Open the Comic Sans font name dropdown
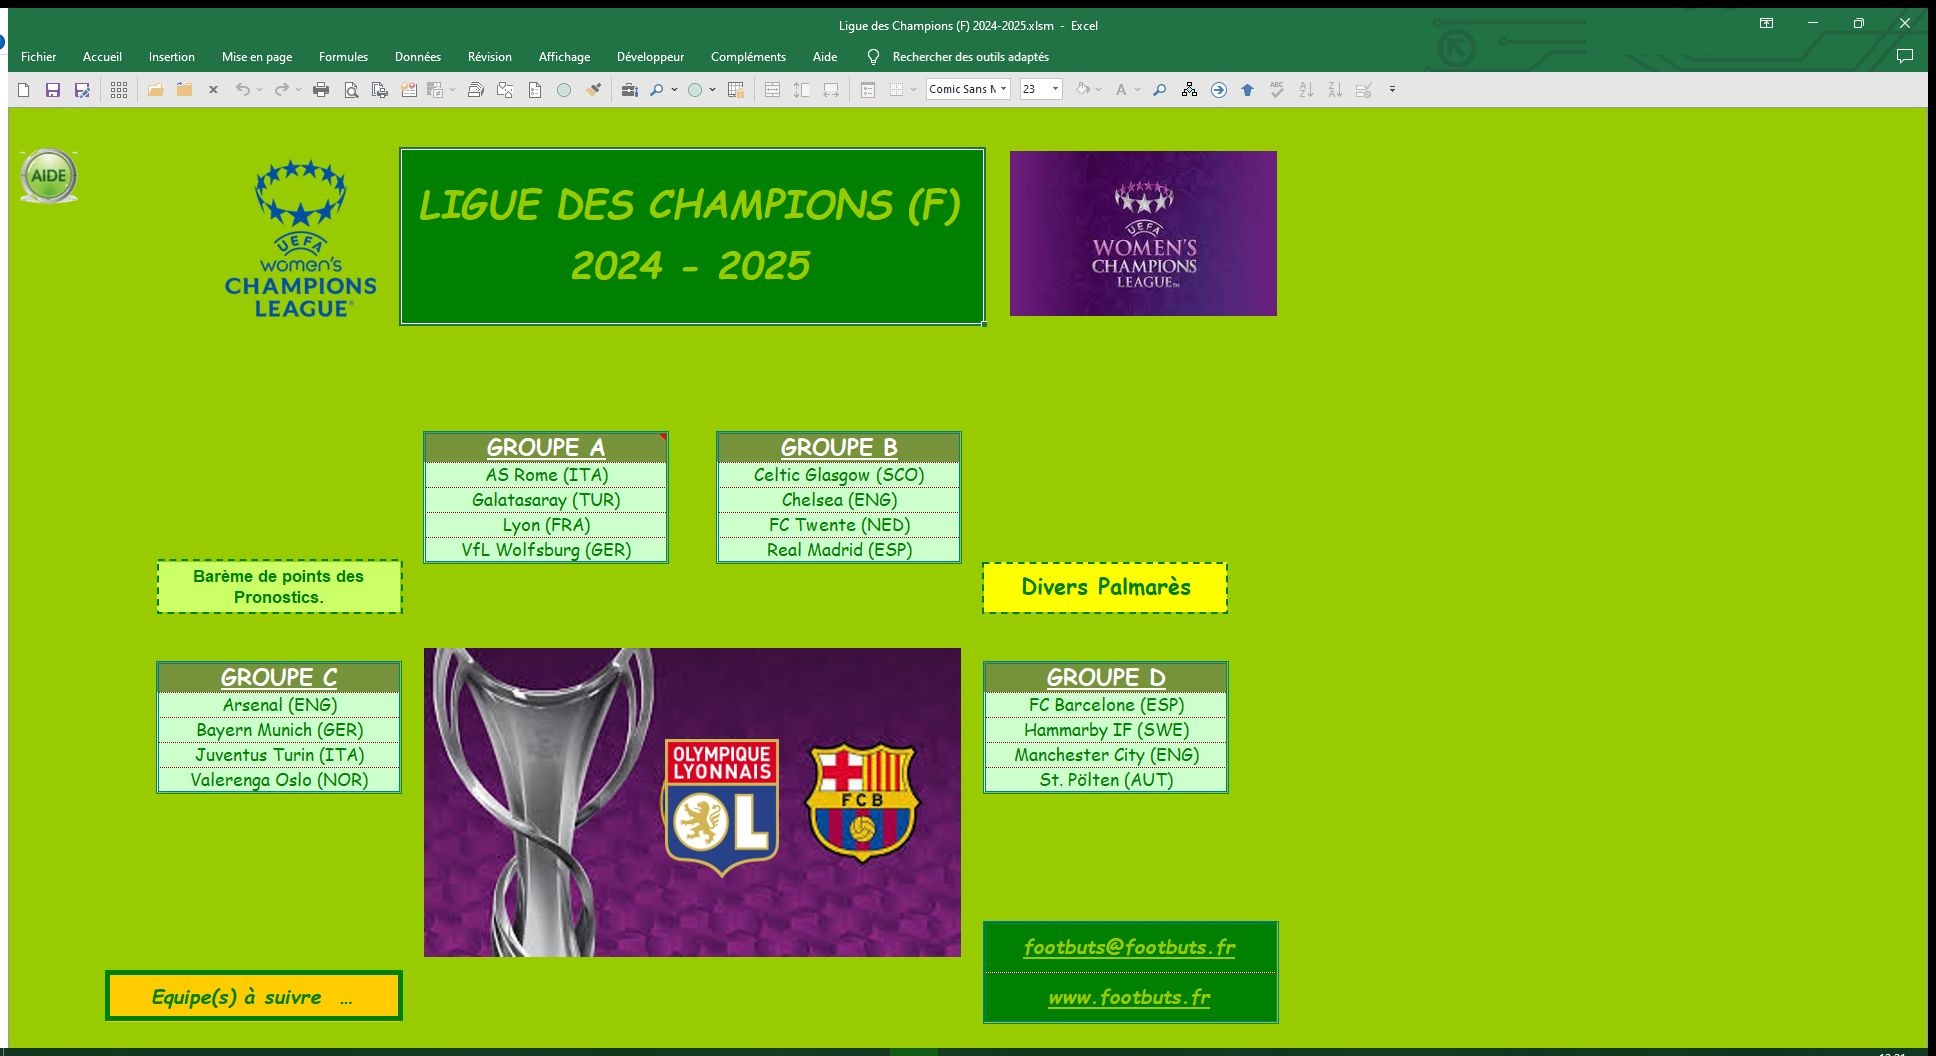This screenshot has height=1056, width=1936. point(1003,89)
